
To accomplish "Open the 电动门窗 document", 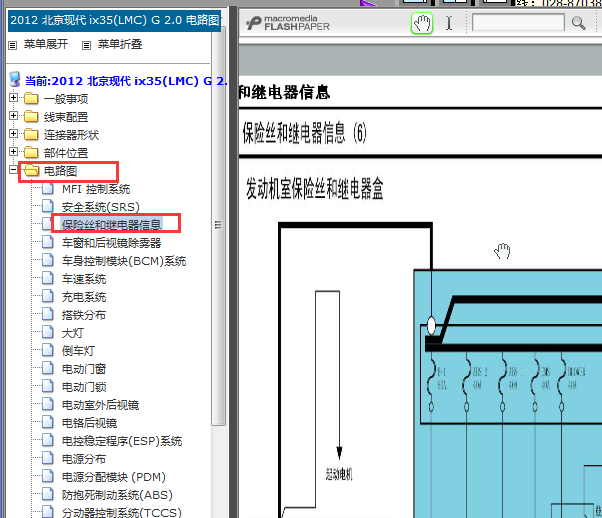I will pos(84,369).
